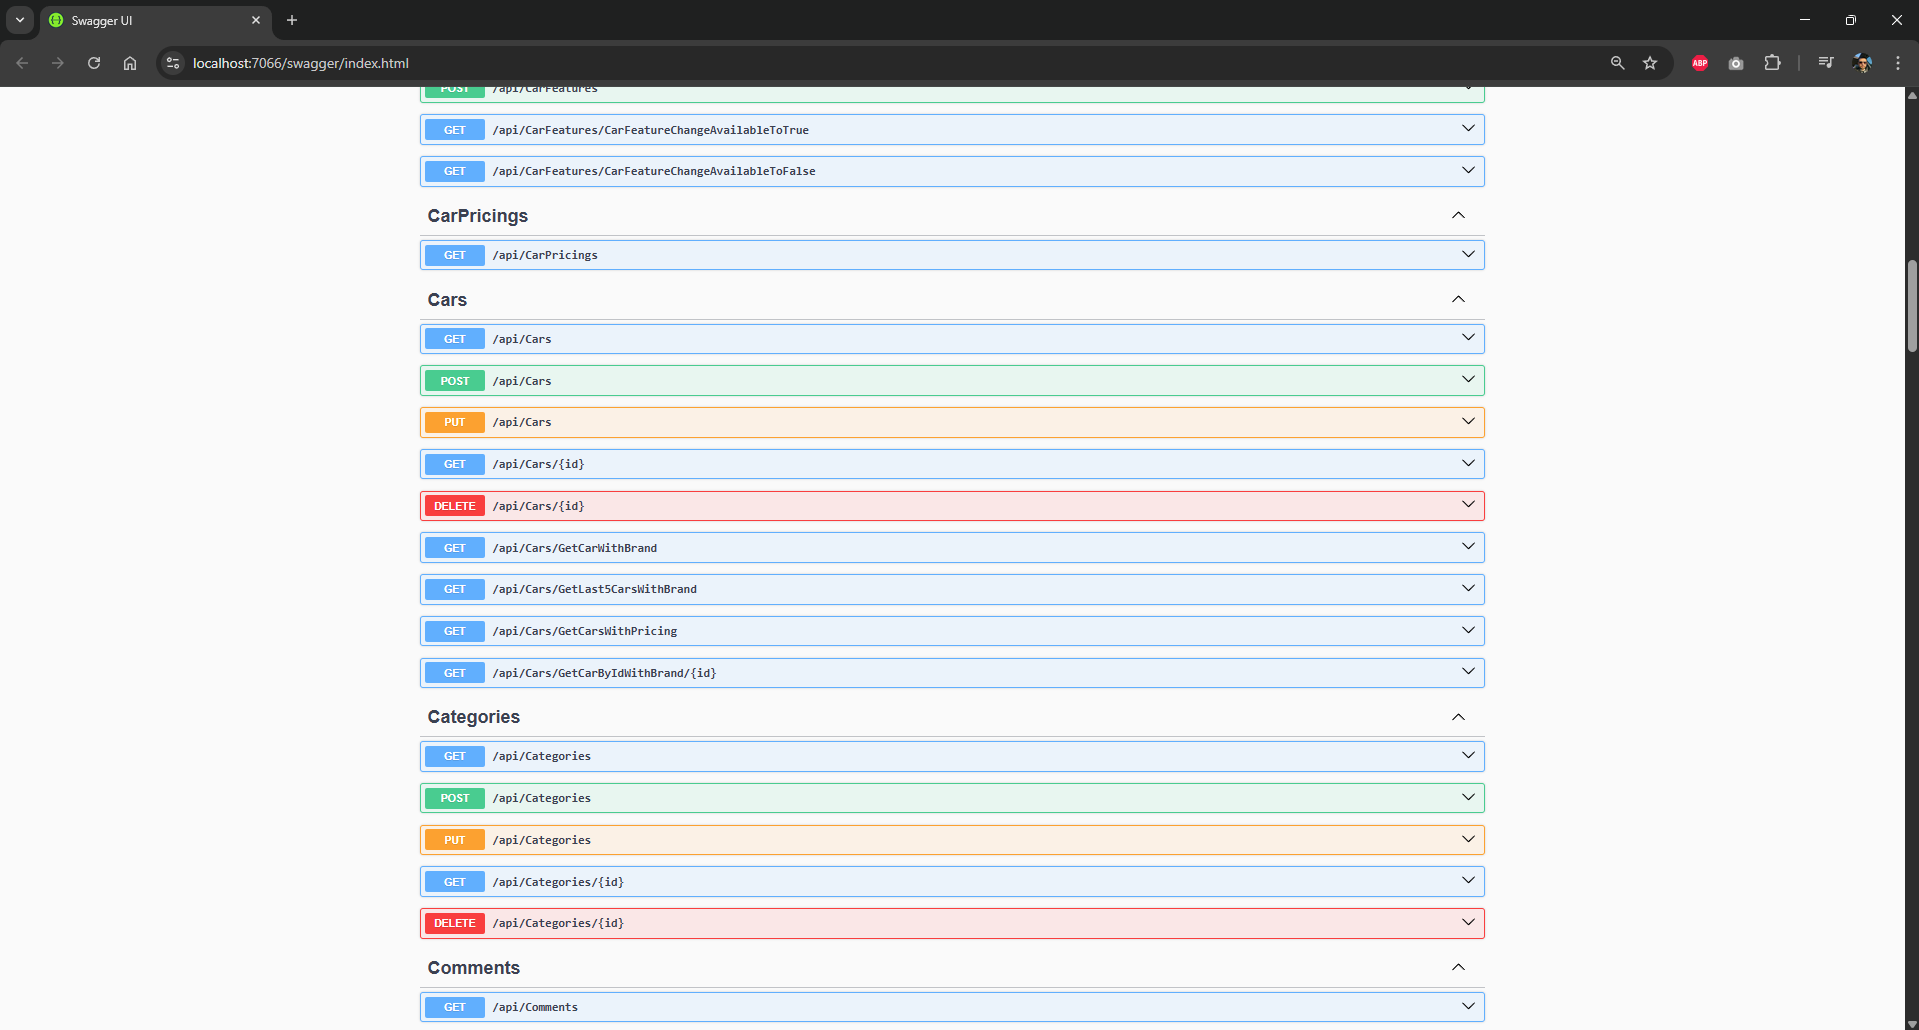Expand DELETE /api/Cars/{id} endpoint
1919x1030 pixels.
coord(950,506)
